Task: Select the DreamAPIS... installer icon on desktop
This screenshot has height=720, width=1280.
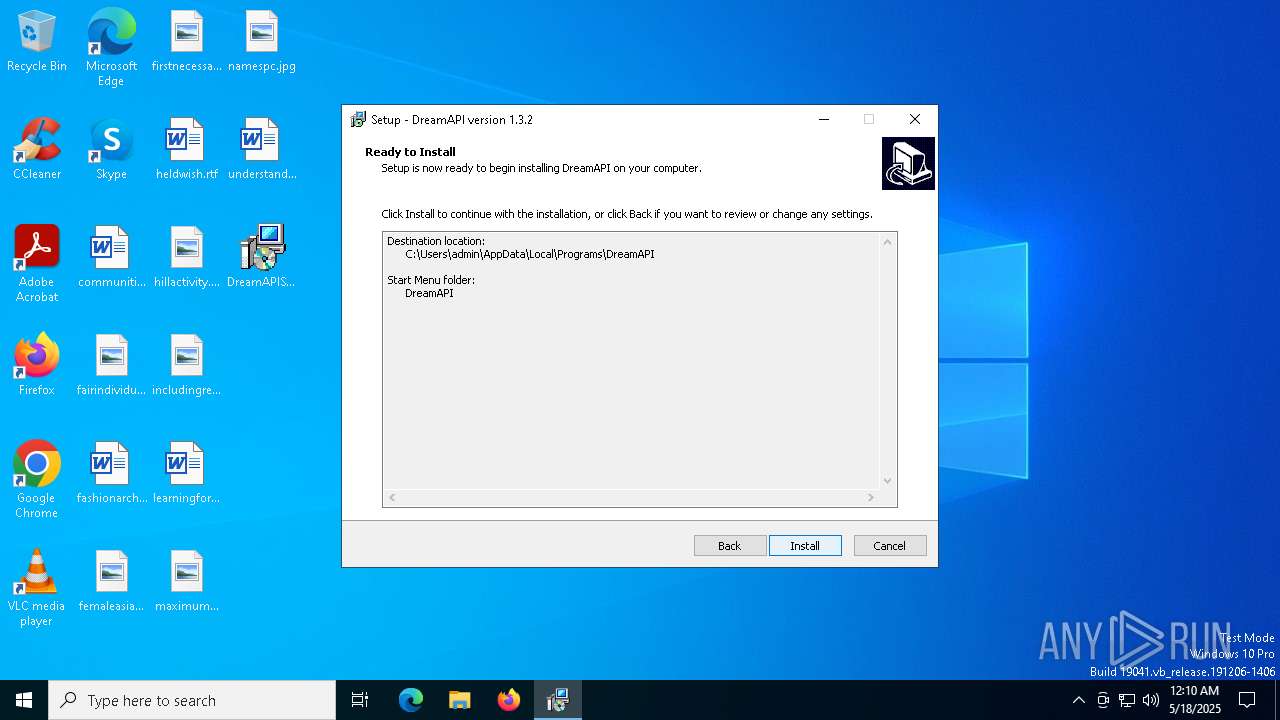Action: coord(261,257)
